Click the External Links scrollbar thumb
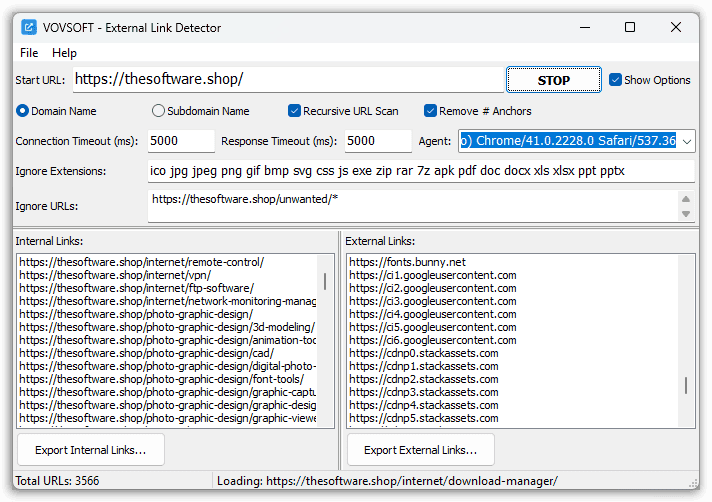This screenshot has width=712, height=502. click(686, 385)
